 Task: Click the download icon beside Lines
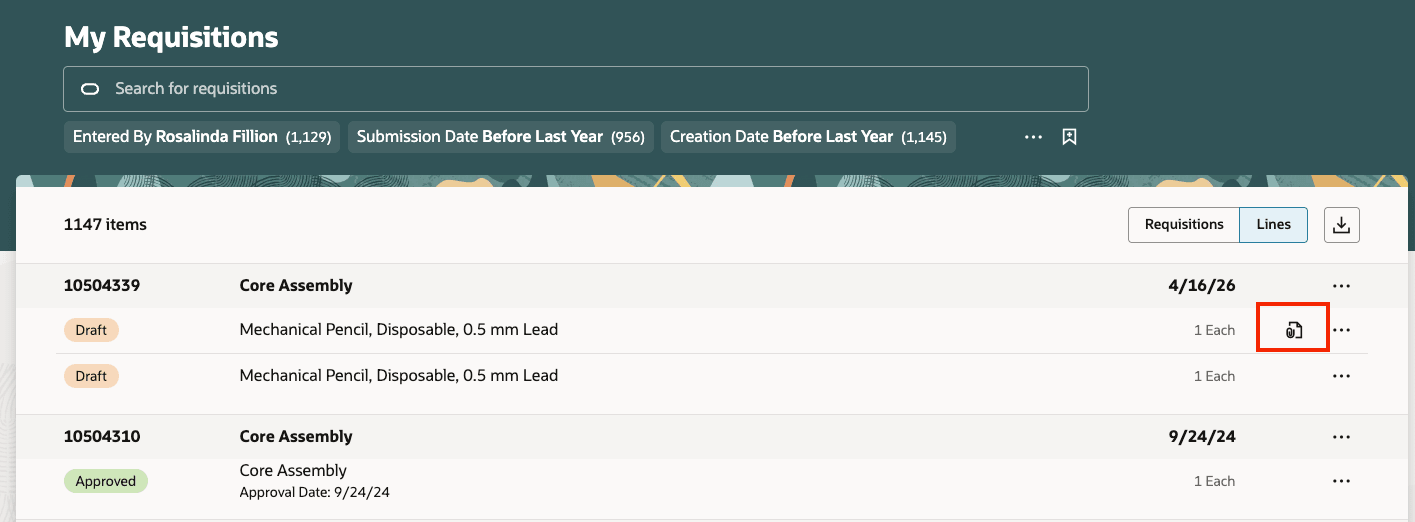pyautogui.click(x=1342, y=225)
